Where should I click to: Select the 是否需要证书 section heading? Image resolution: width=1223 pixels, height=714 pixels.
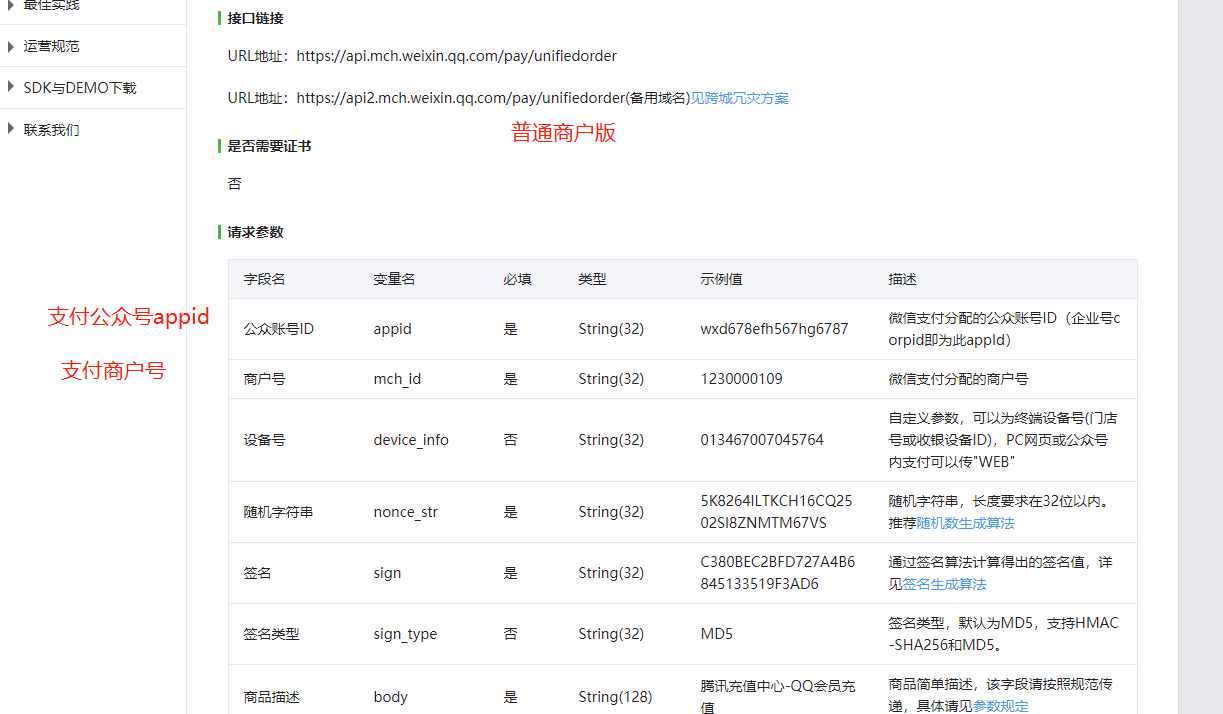click(269, 146)
